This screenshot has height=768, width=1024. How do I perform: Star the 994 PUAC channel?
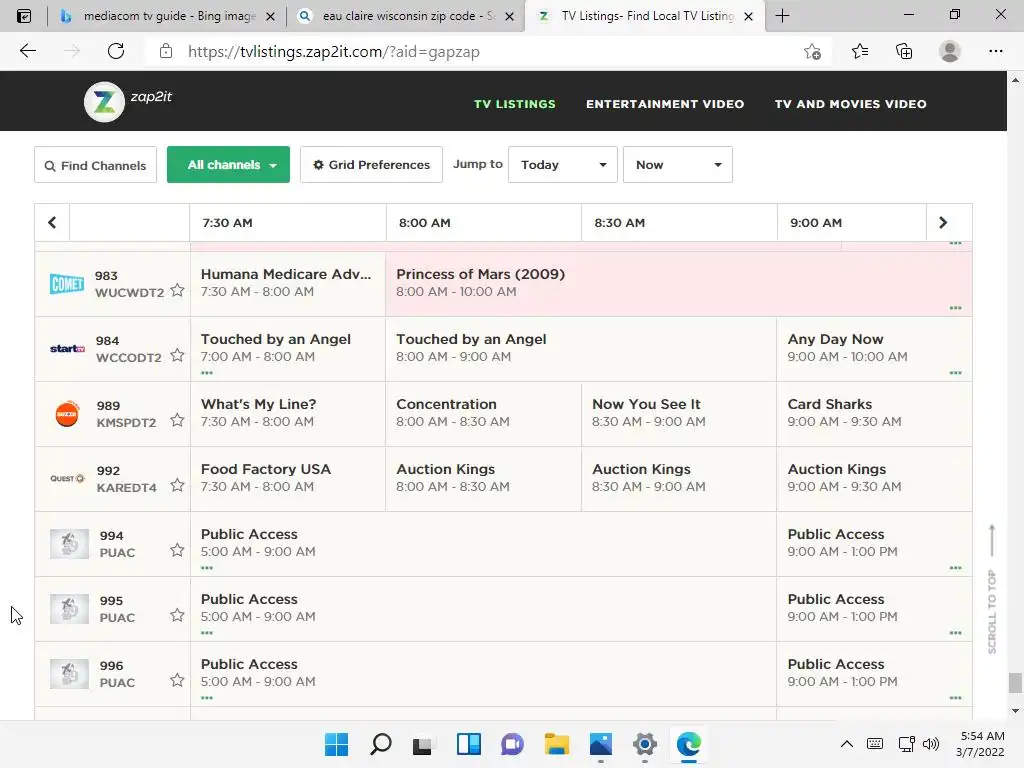pyautogui.click(x=177, y=550)
